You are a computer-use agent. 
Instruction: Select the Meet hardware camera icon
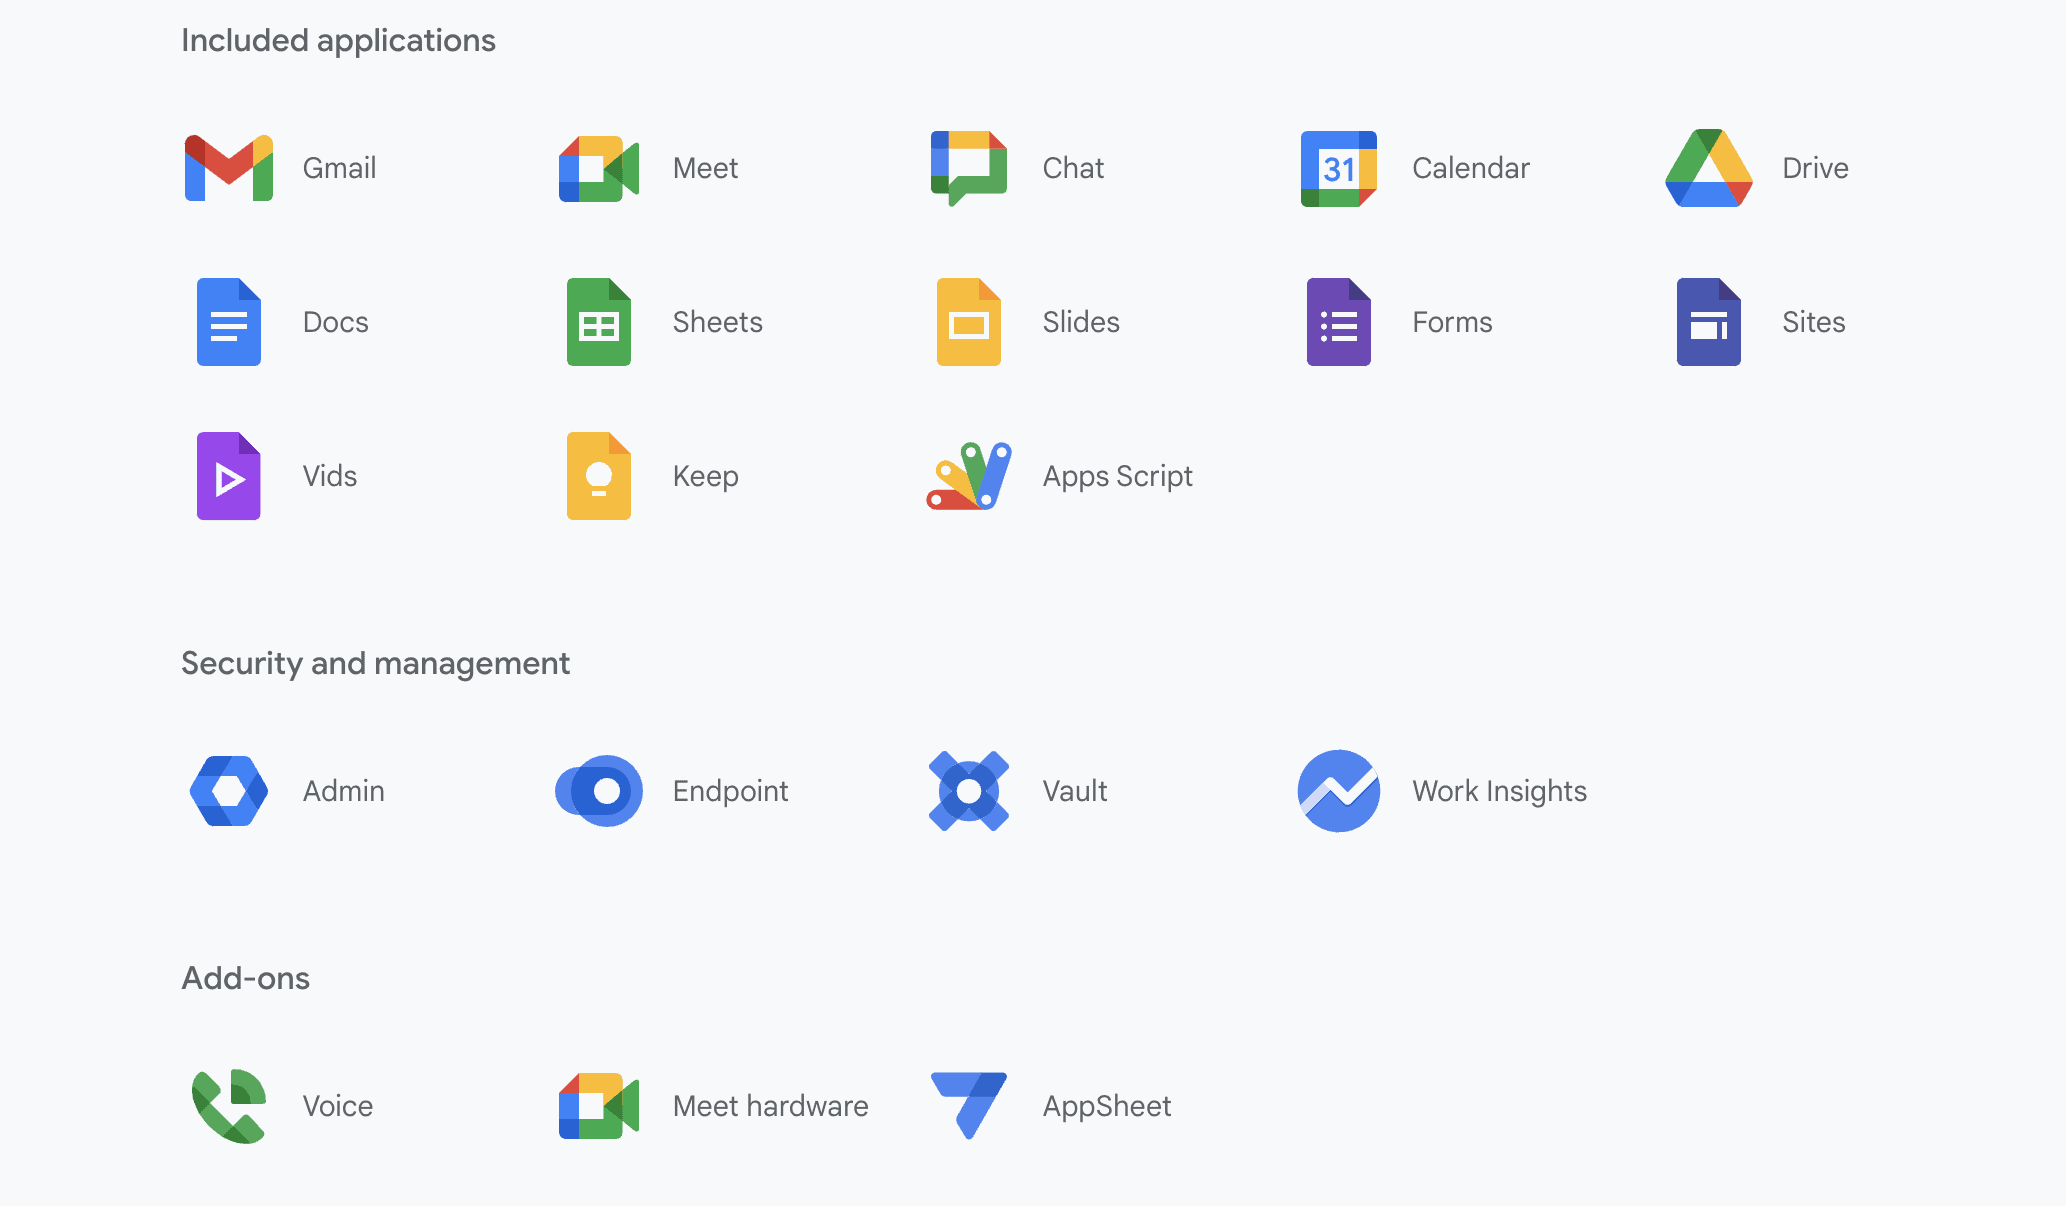(x=599, y=1106)
